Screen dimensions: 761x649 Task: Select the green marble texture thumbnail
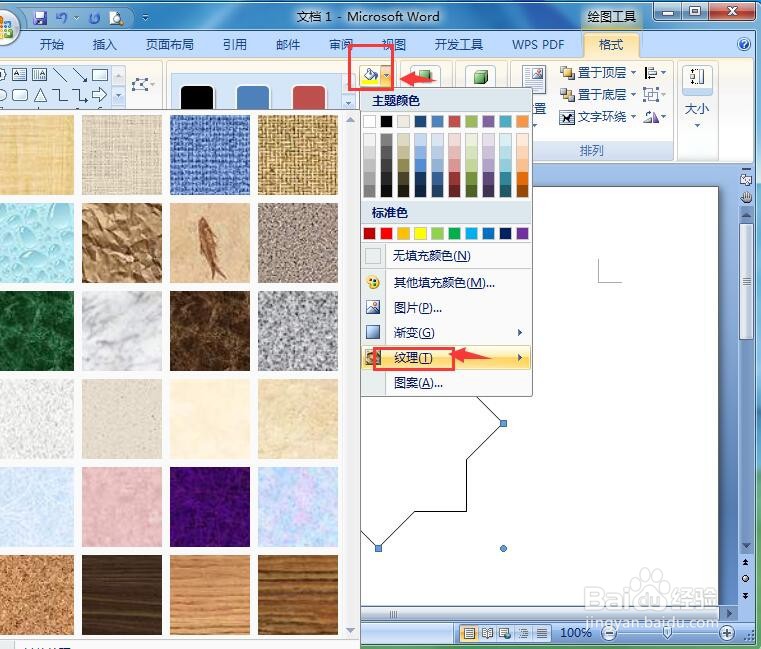coord(37,331)
